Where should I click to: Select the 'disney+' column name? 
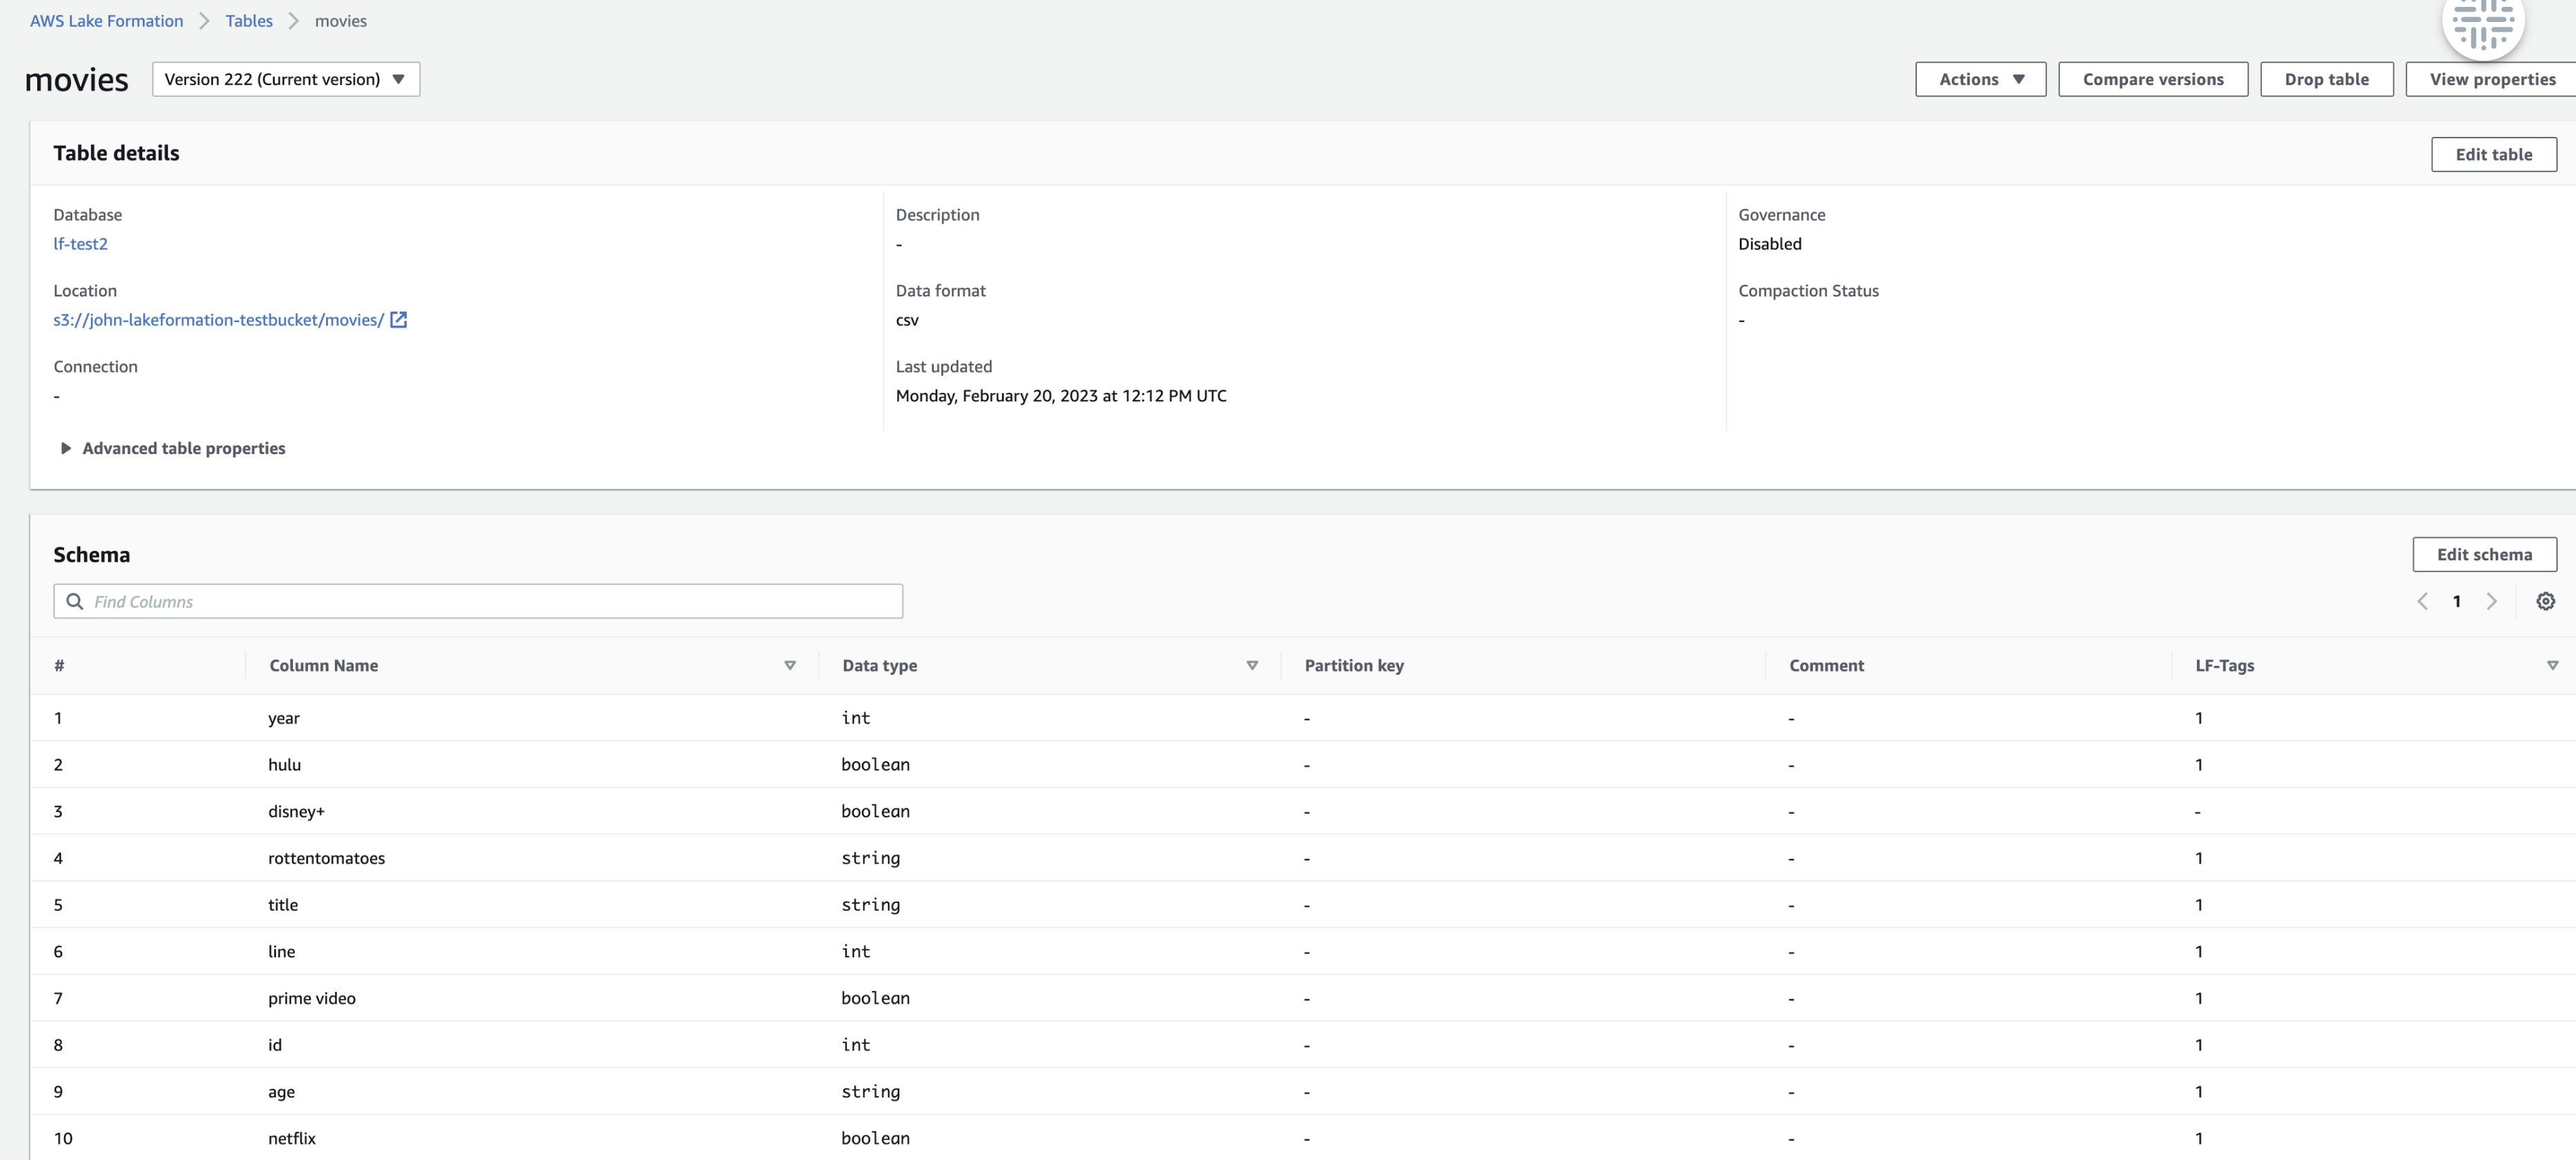click(x=296, y=812)
